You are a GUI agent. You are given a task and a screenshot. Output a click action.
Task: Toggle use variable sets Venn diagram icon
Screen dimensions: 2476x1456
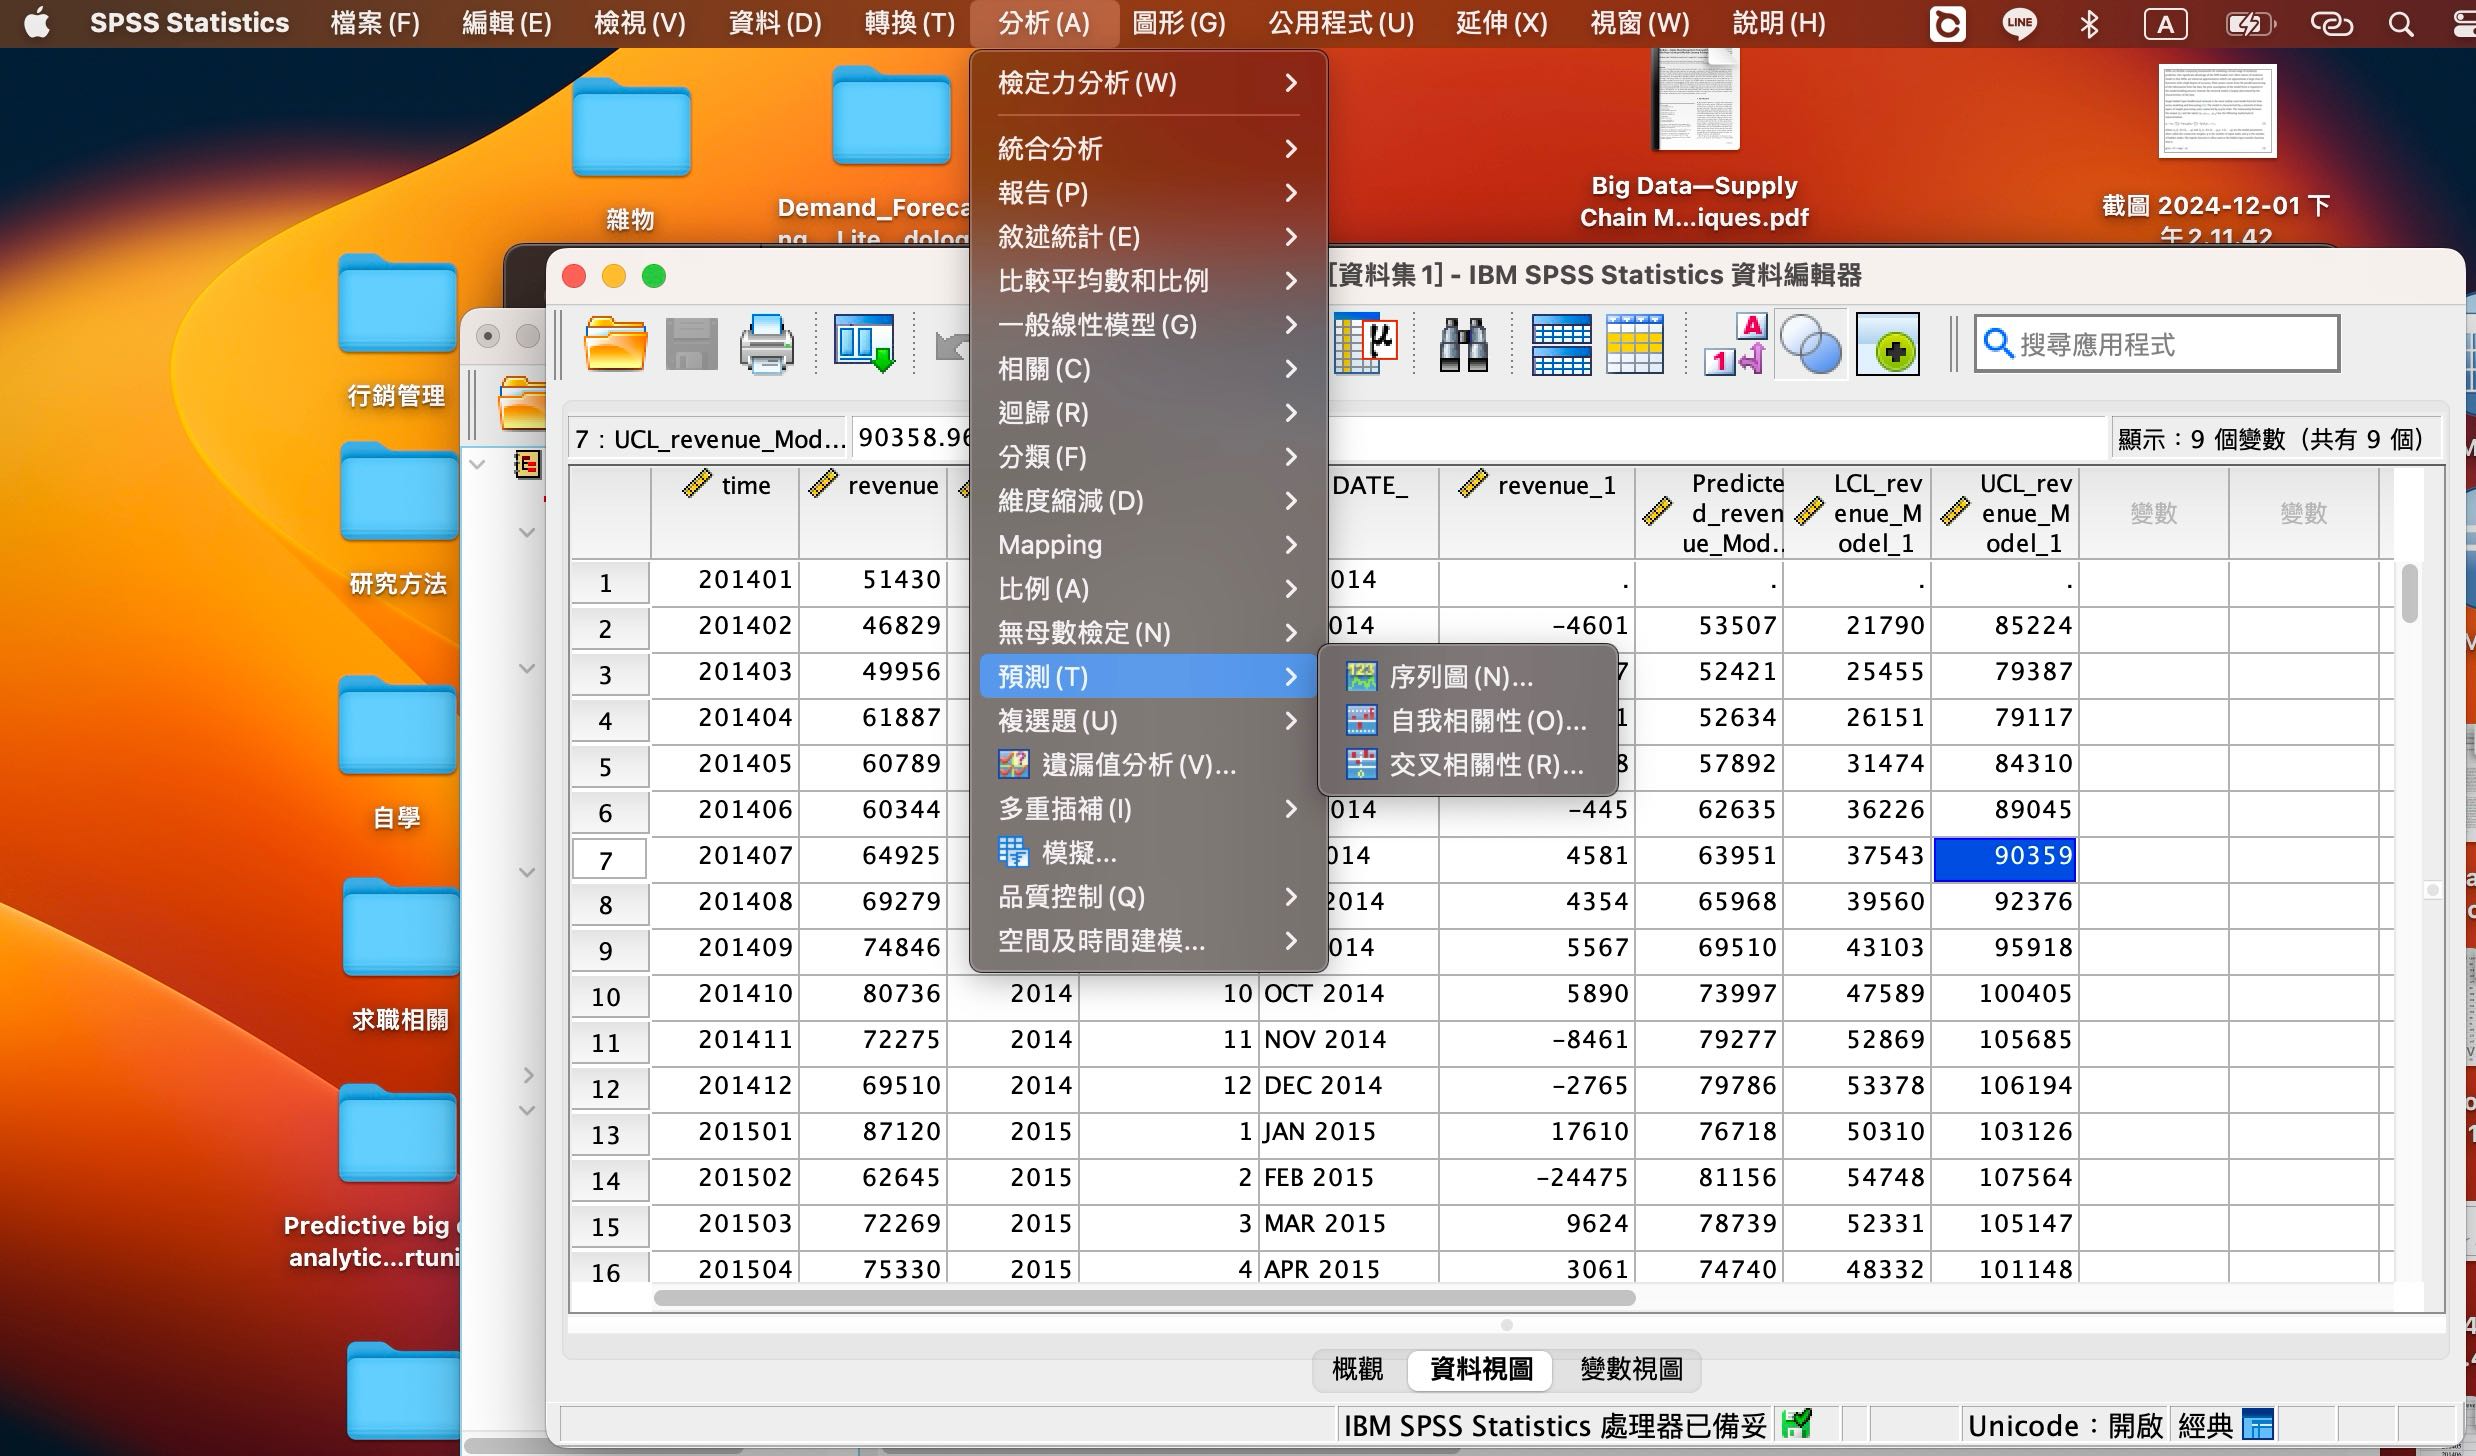(1810, 343)
